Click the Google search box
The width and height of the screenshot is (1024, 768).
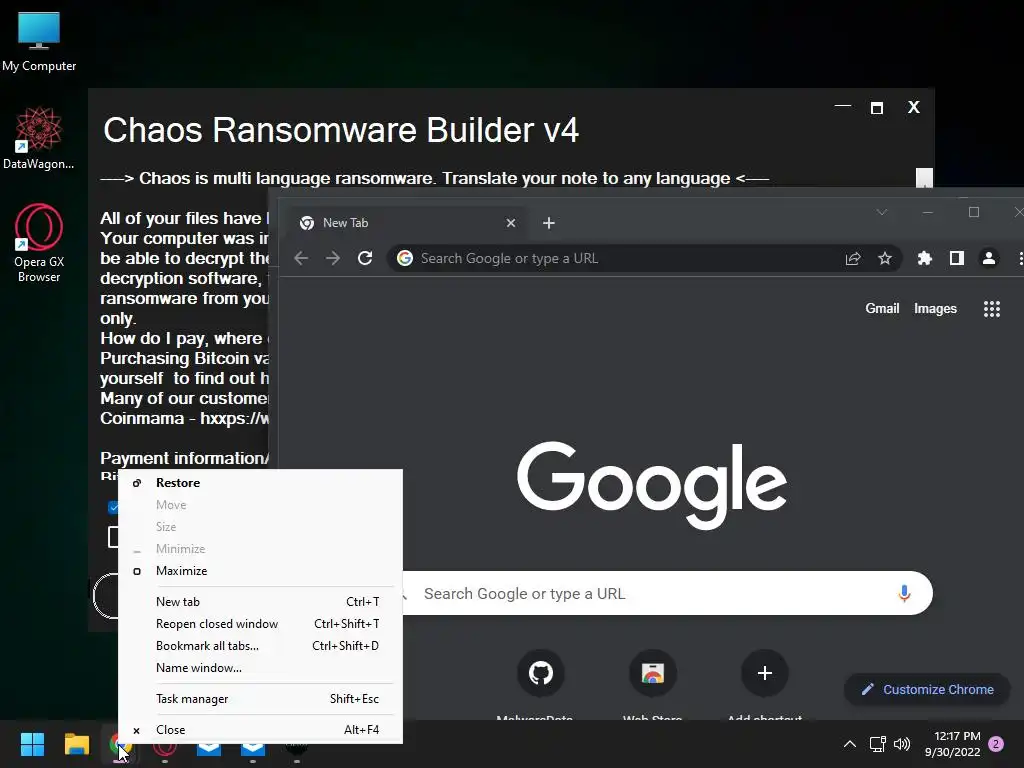653,593
